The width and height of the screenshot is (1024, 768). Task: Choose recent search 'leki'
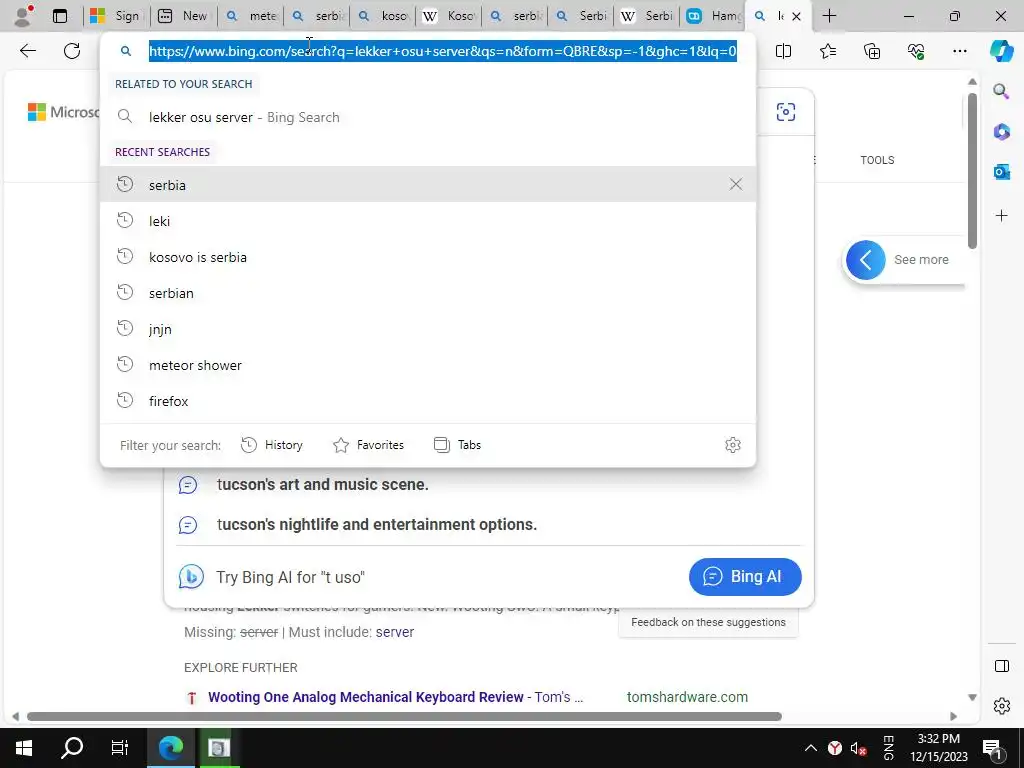(x=428, y=221)
